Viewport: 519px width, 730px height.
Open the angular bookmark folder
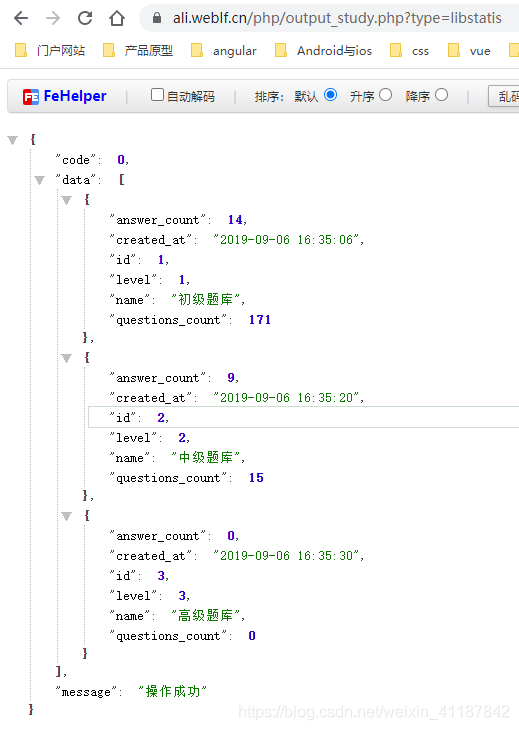(224, 50)
